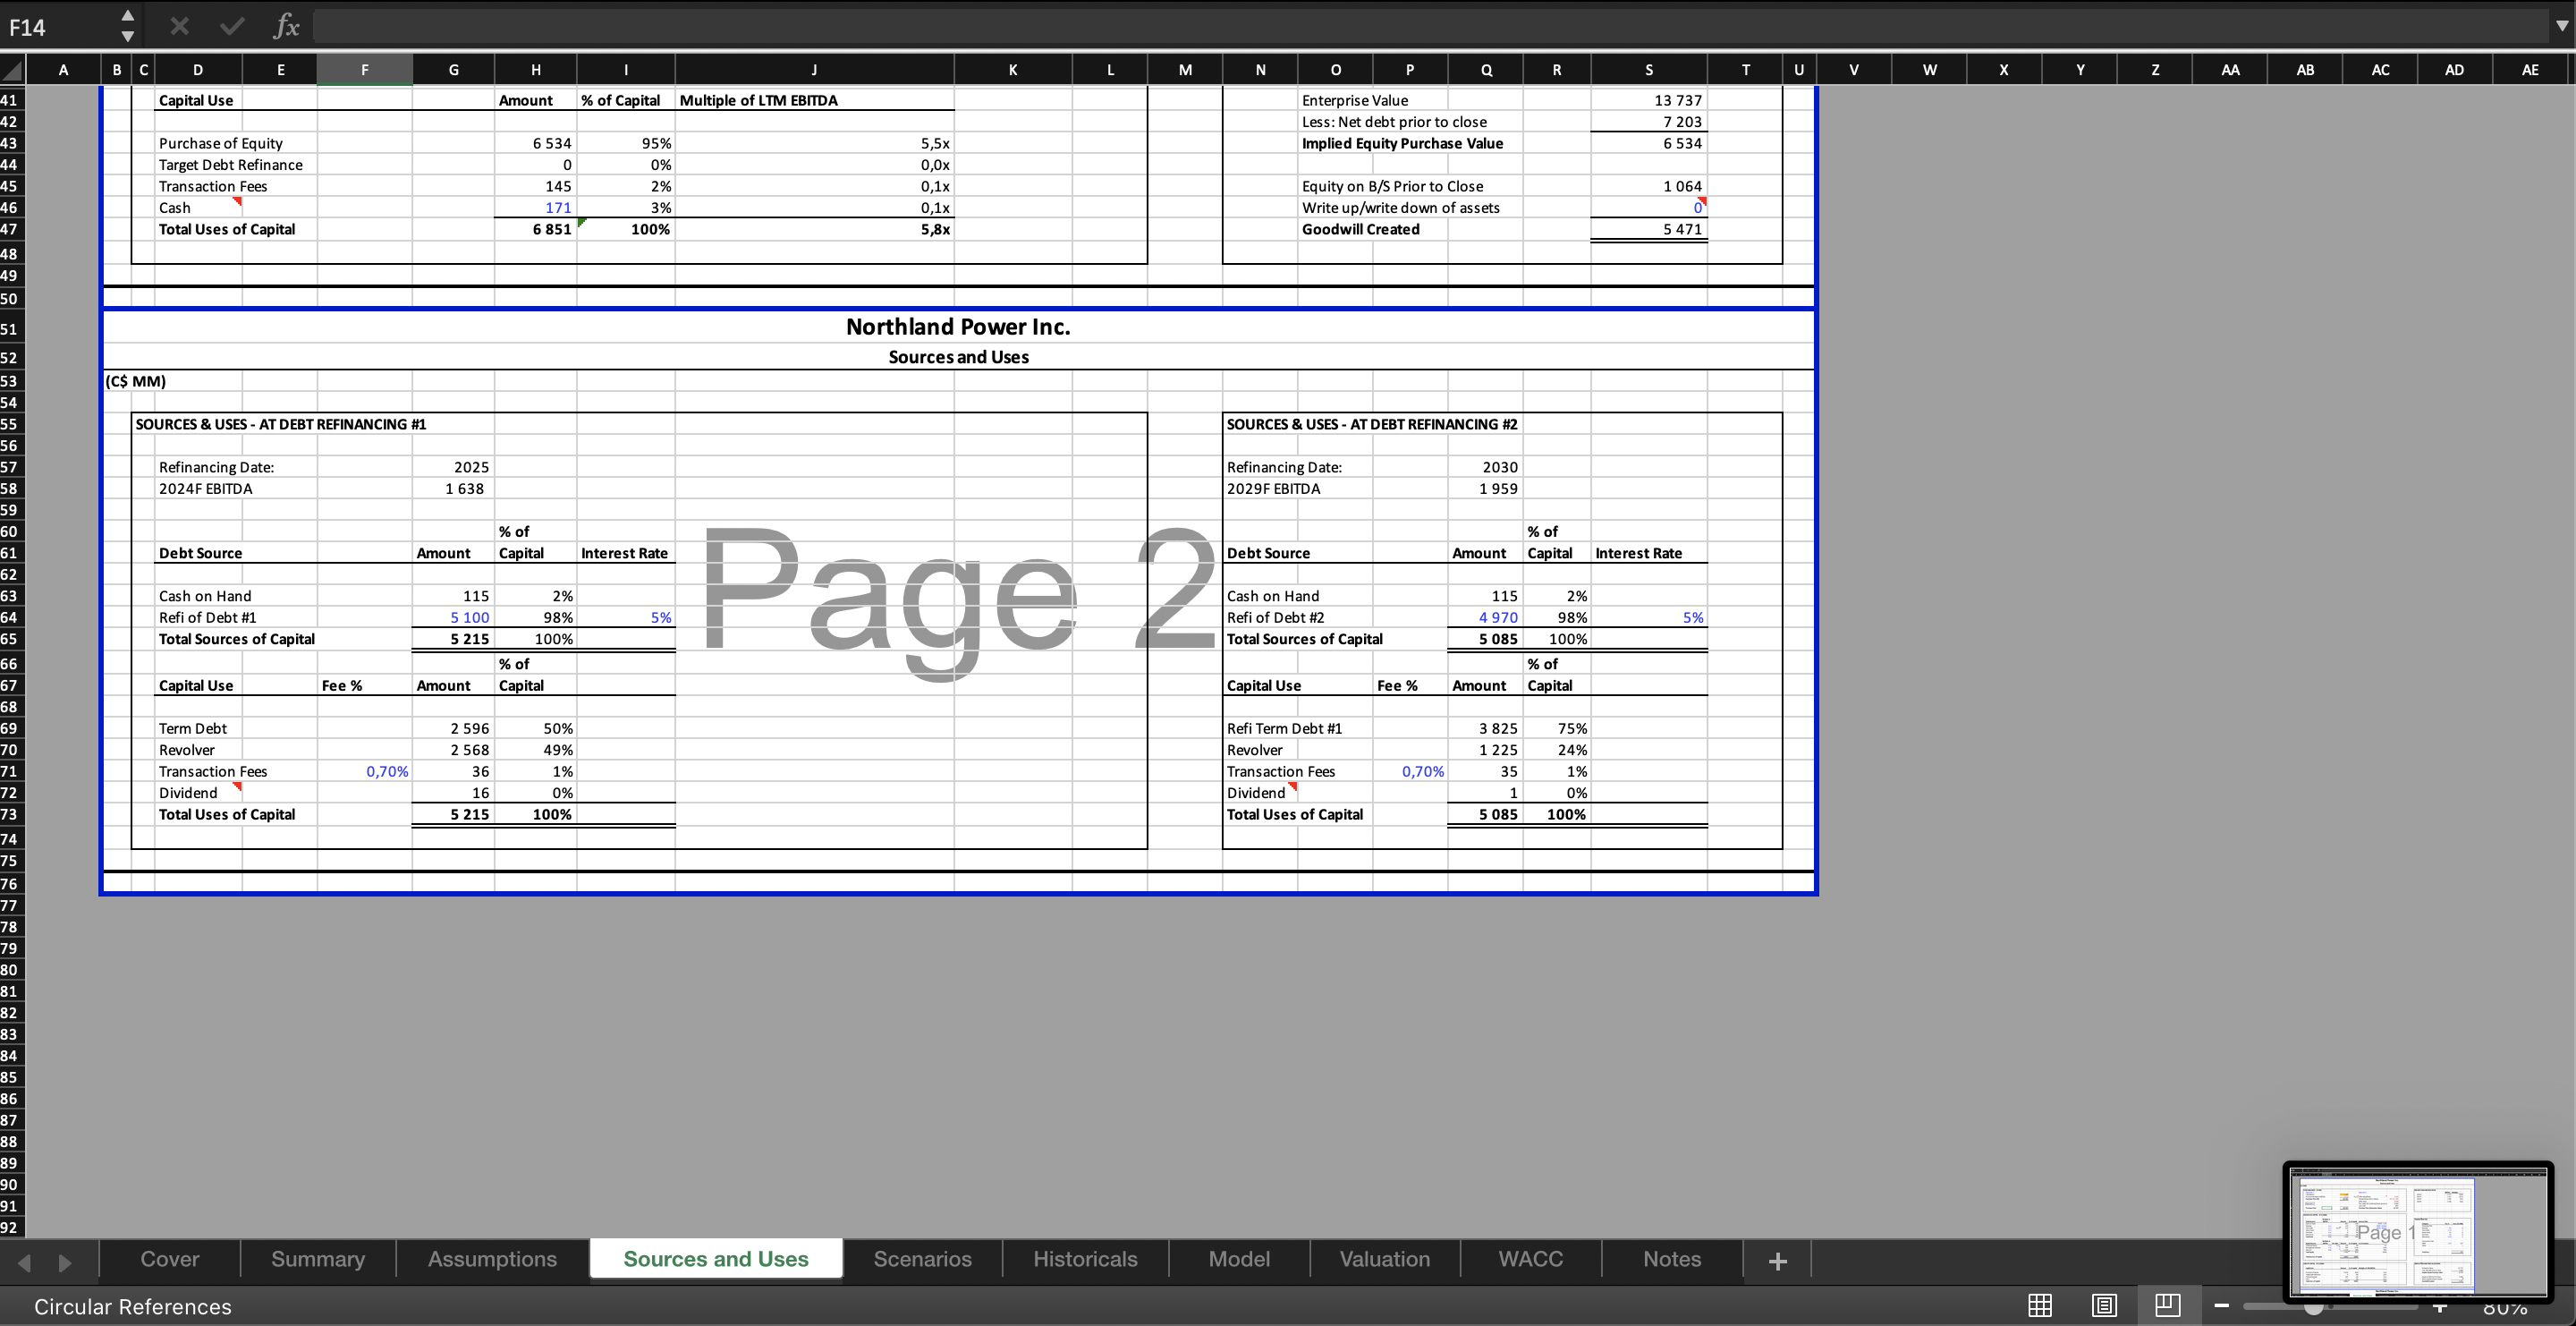Select column S header
This screenshot has width=2576, height=1326.
click(x=1649, y=70)
